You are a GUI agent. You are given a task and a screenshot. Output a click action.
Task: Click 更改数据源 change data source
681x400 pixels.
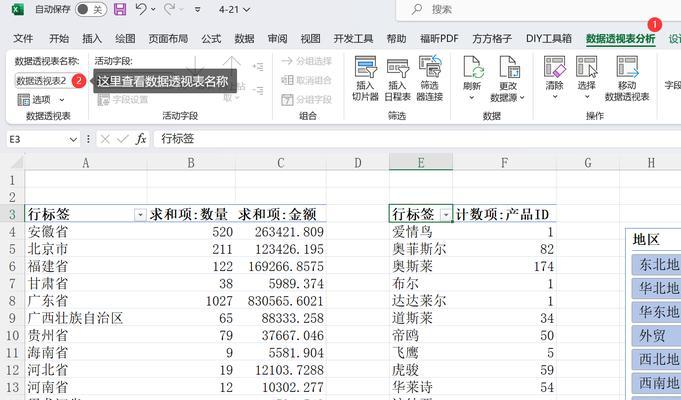tap(507, 79)
